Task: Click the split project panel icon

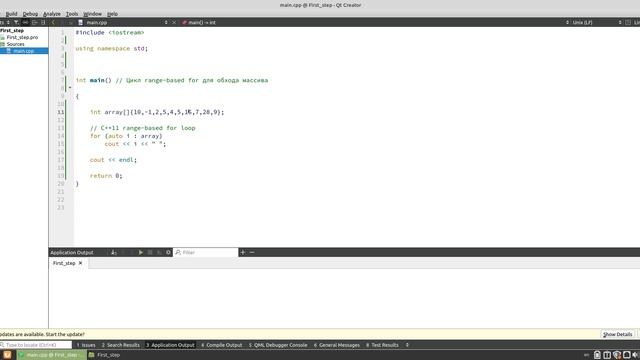Action: 43,22
